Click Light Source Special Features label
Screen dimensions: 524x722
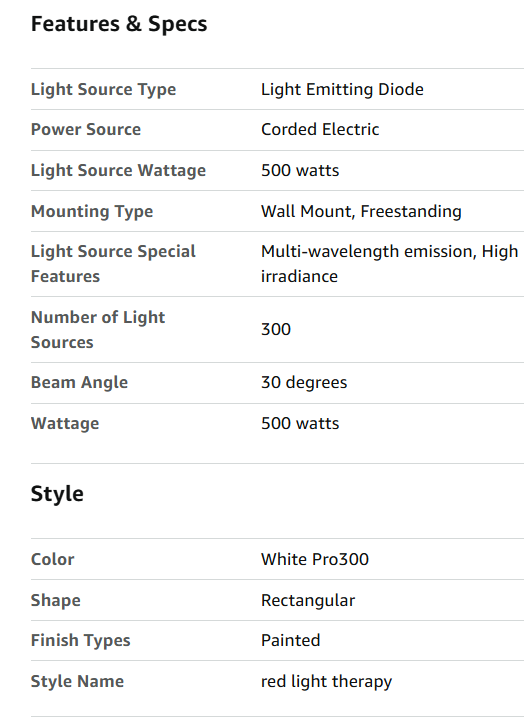click(113, 264)
